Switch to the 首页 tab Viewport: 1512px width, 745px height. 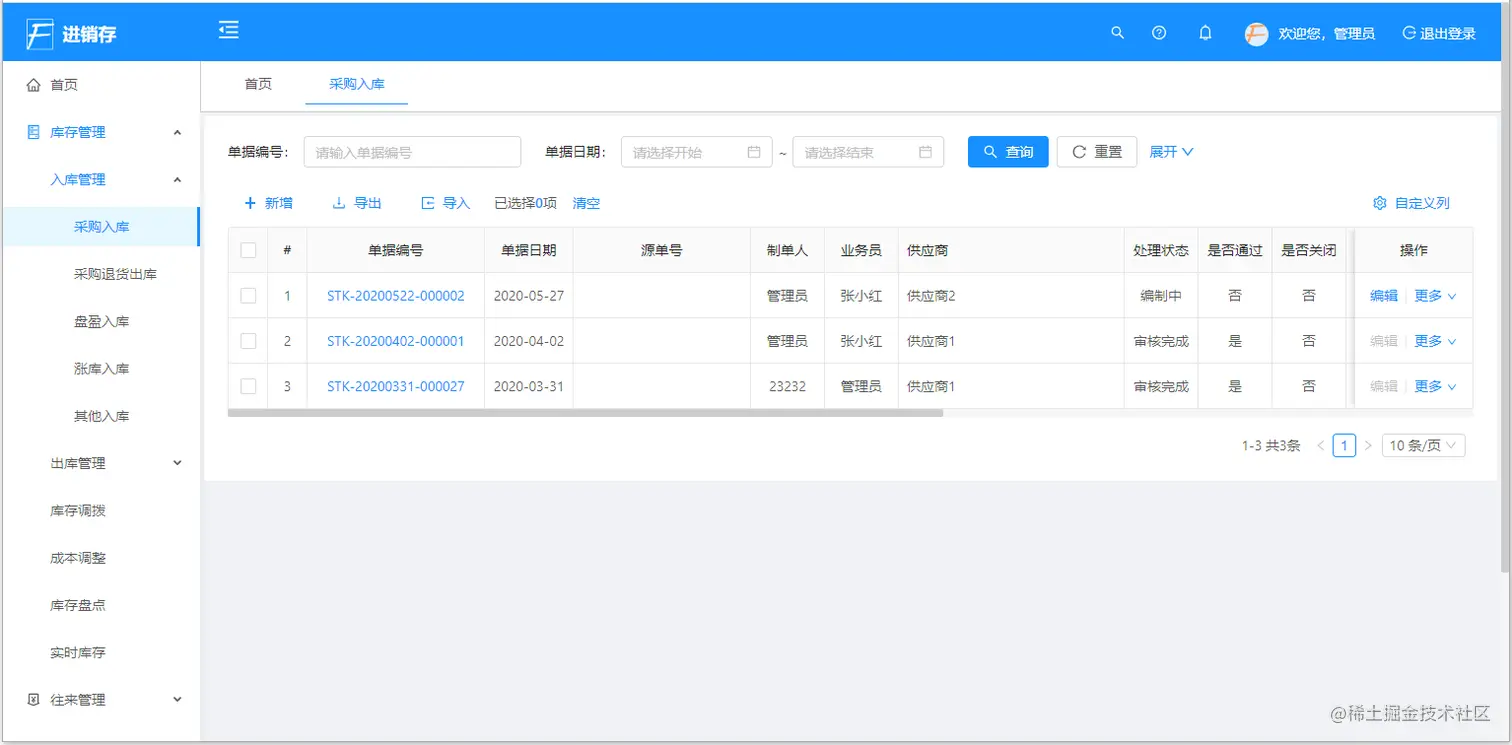point(258,84)
